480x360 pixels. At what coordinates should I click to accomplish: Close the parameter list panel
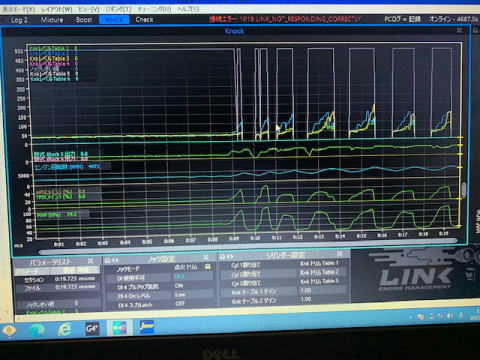pos(90,261)
